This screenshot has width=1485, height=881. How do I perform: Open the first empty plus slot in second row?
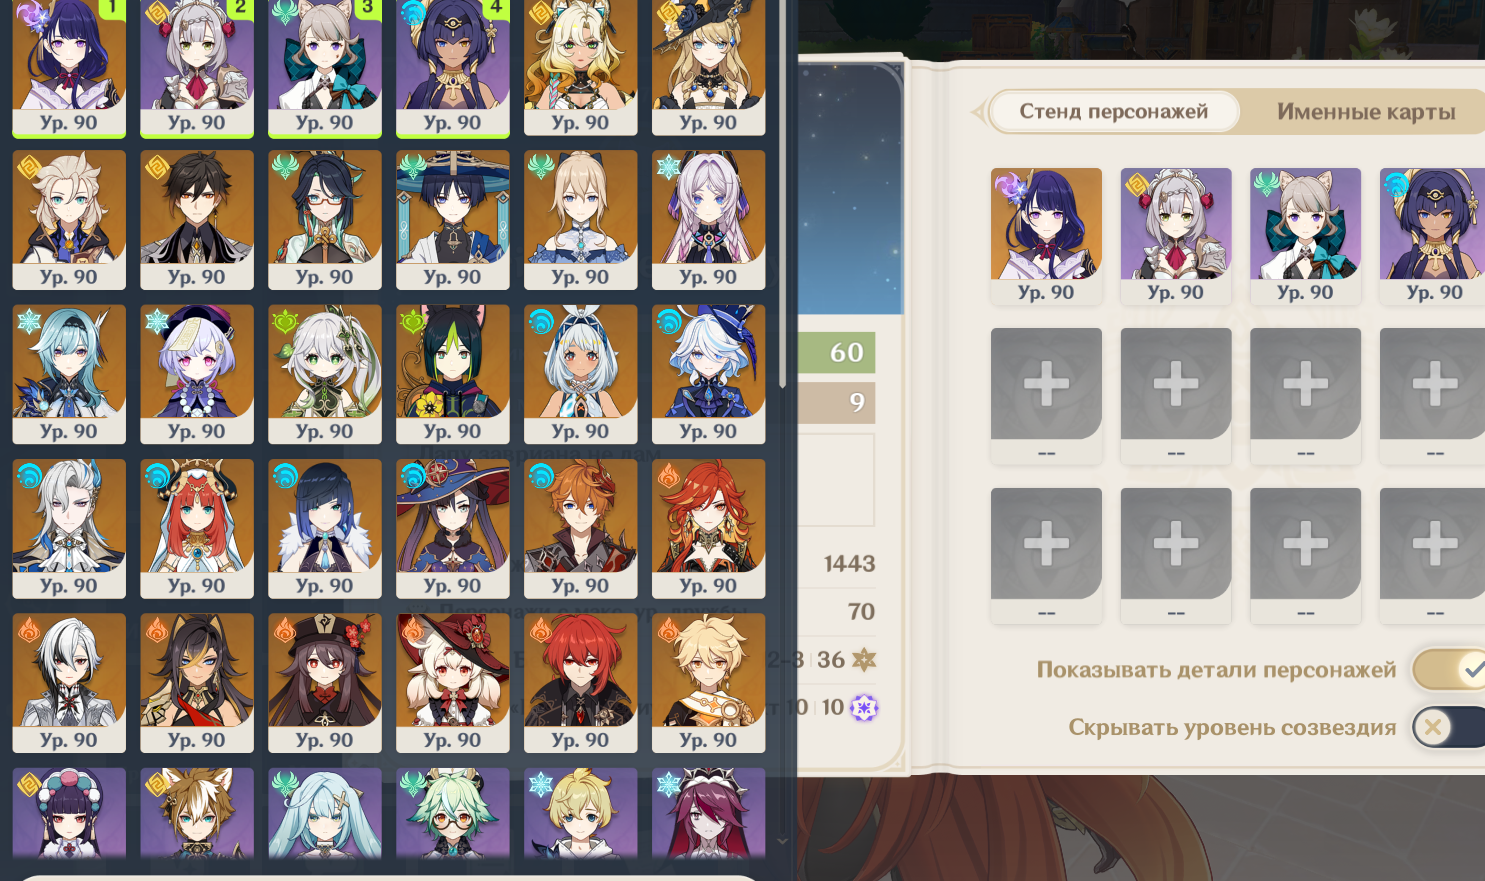(1046, 396)
